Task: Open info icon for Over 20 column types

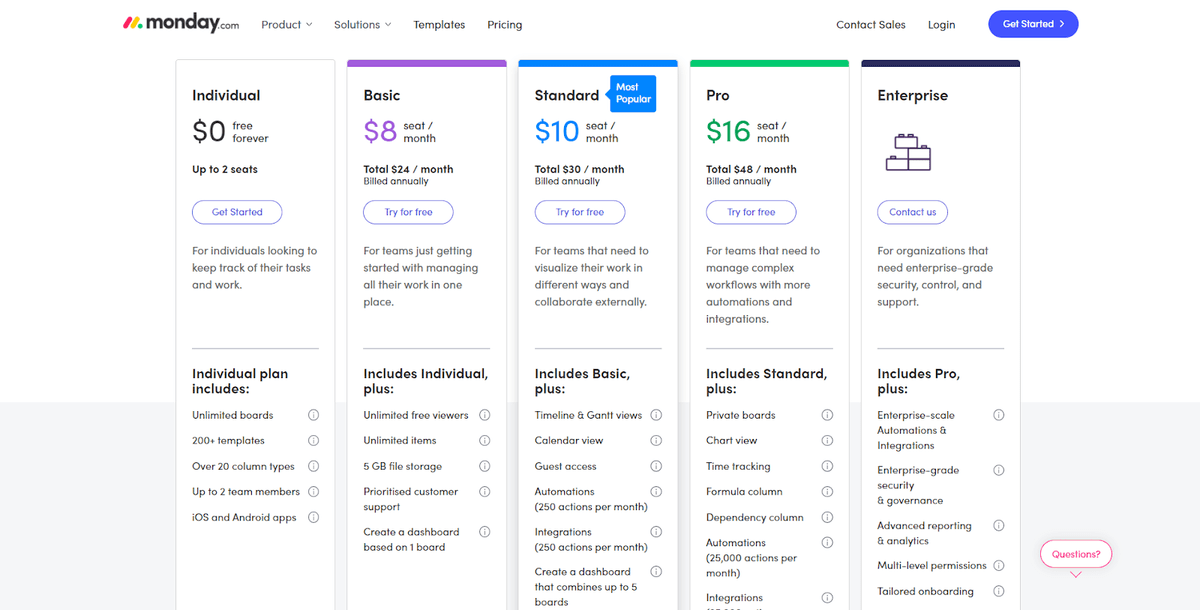Action: (313, 466)
